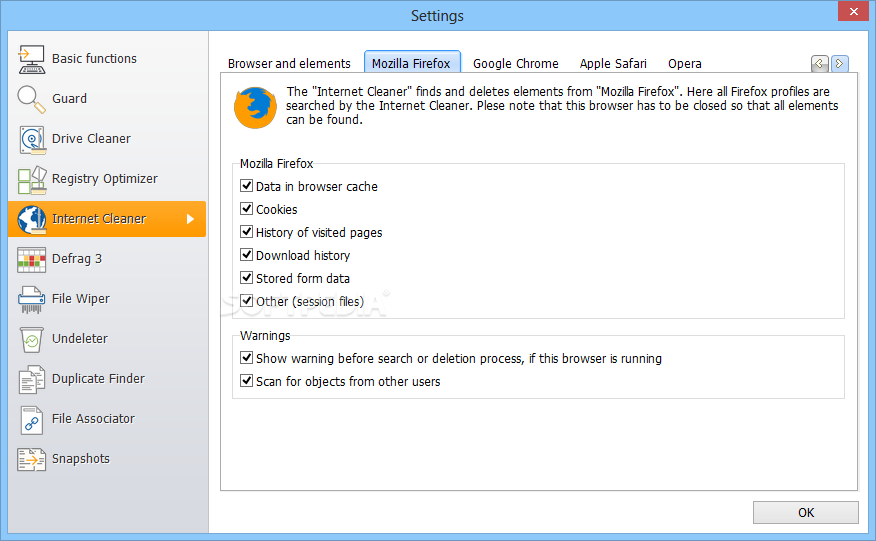The width and height of the screenshot is (876, 541).
Task: Open the Google Chrome tab
Action: point(516,64)
